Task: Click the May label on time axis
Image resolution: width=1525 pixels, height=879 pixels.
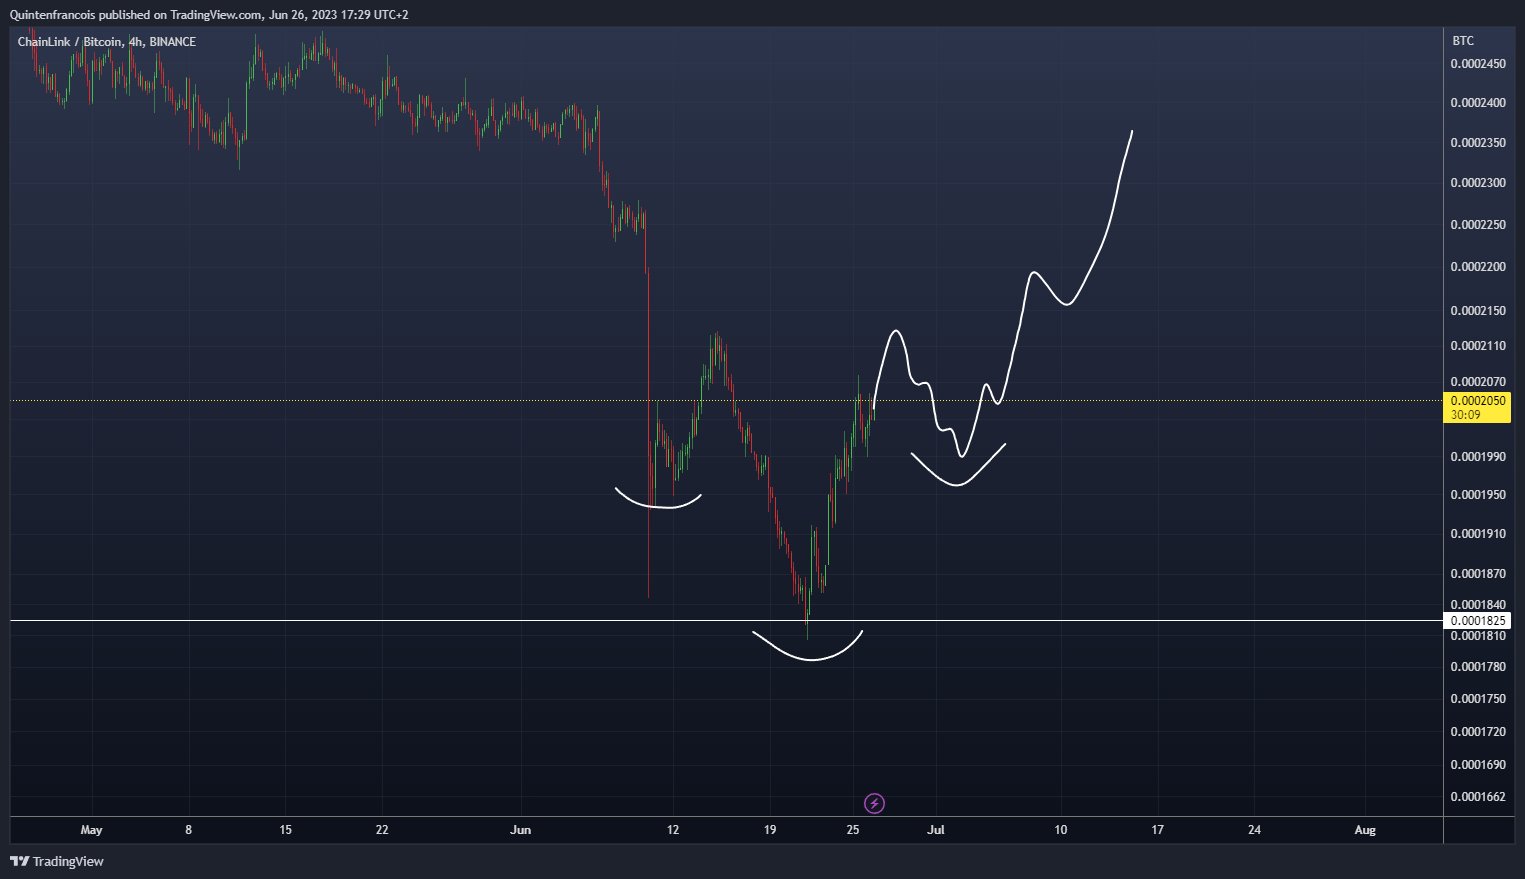Action: click(x=91, y=830)
